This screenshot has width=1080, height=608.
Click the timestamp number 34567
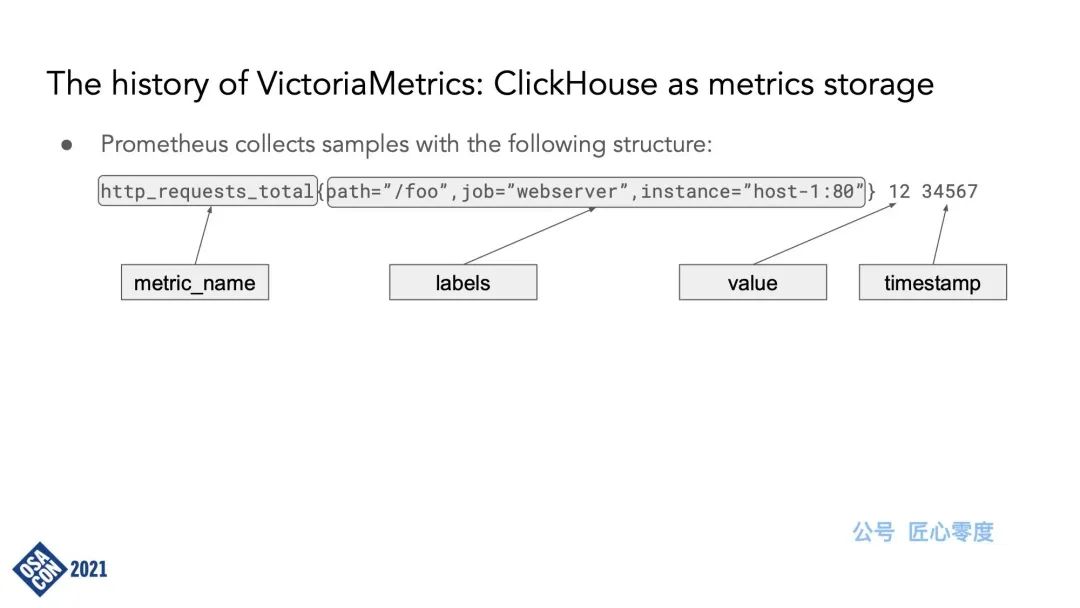tap(950, 191)
